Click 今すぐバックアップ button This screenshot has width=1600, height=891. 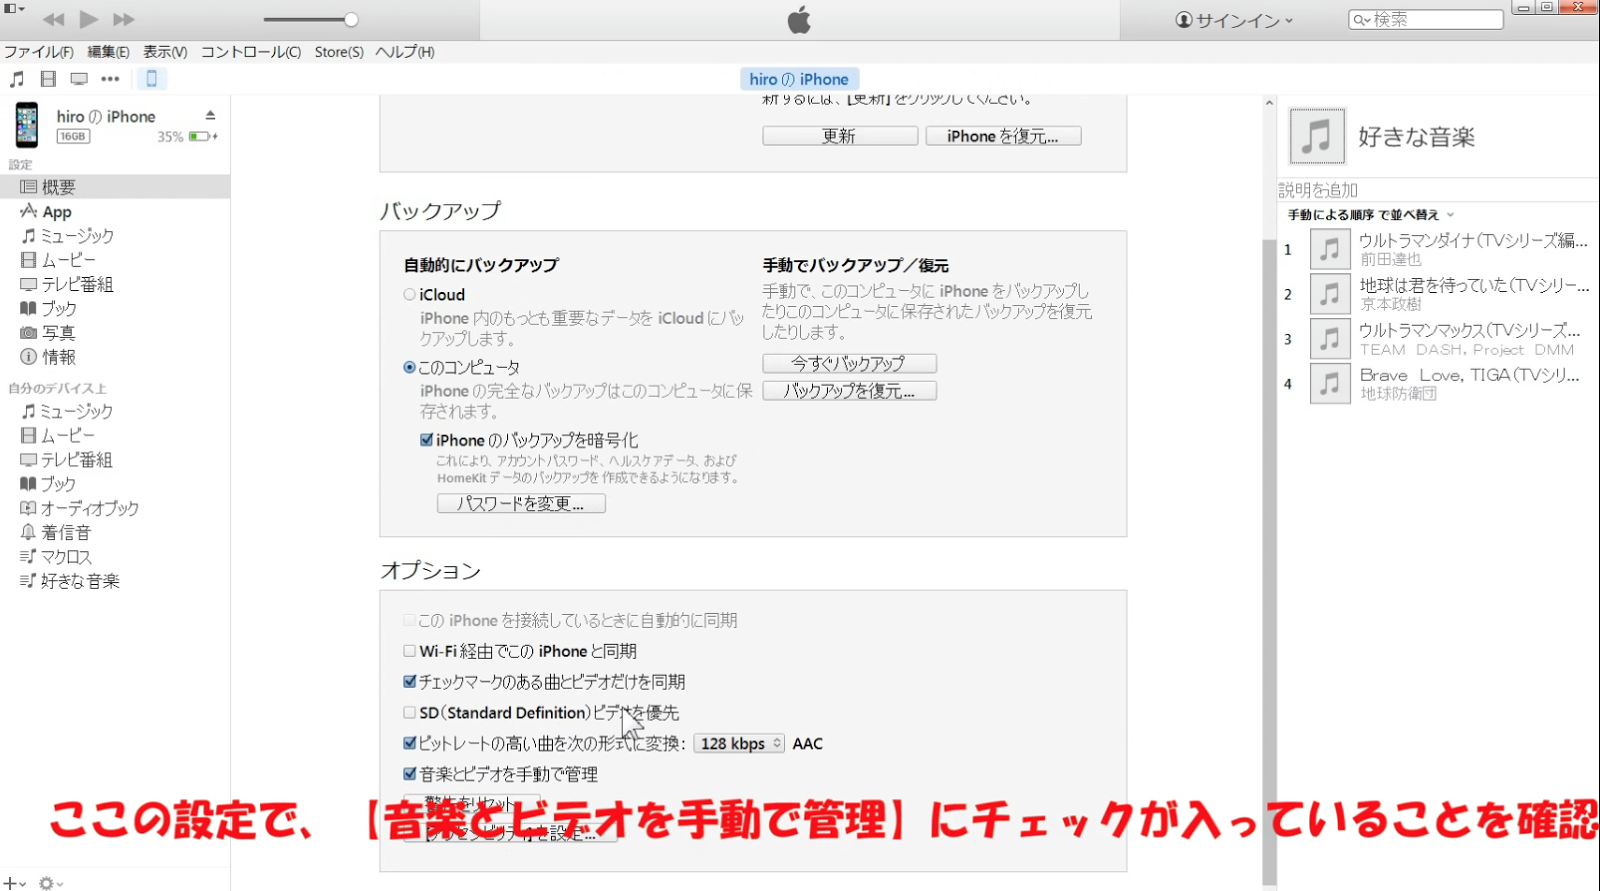point(849,363)
